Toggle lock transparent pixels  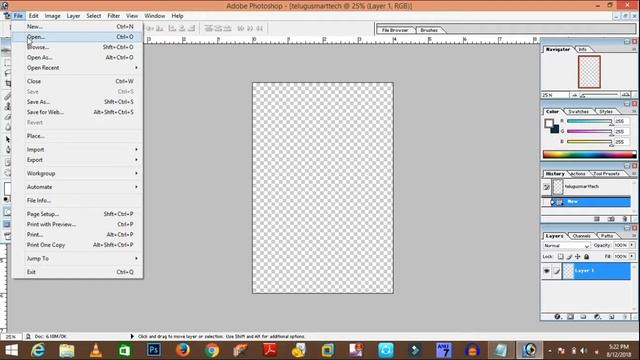pyautogui.click(x=561, y=257)
